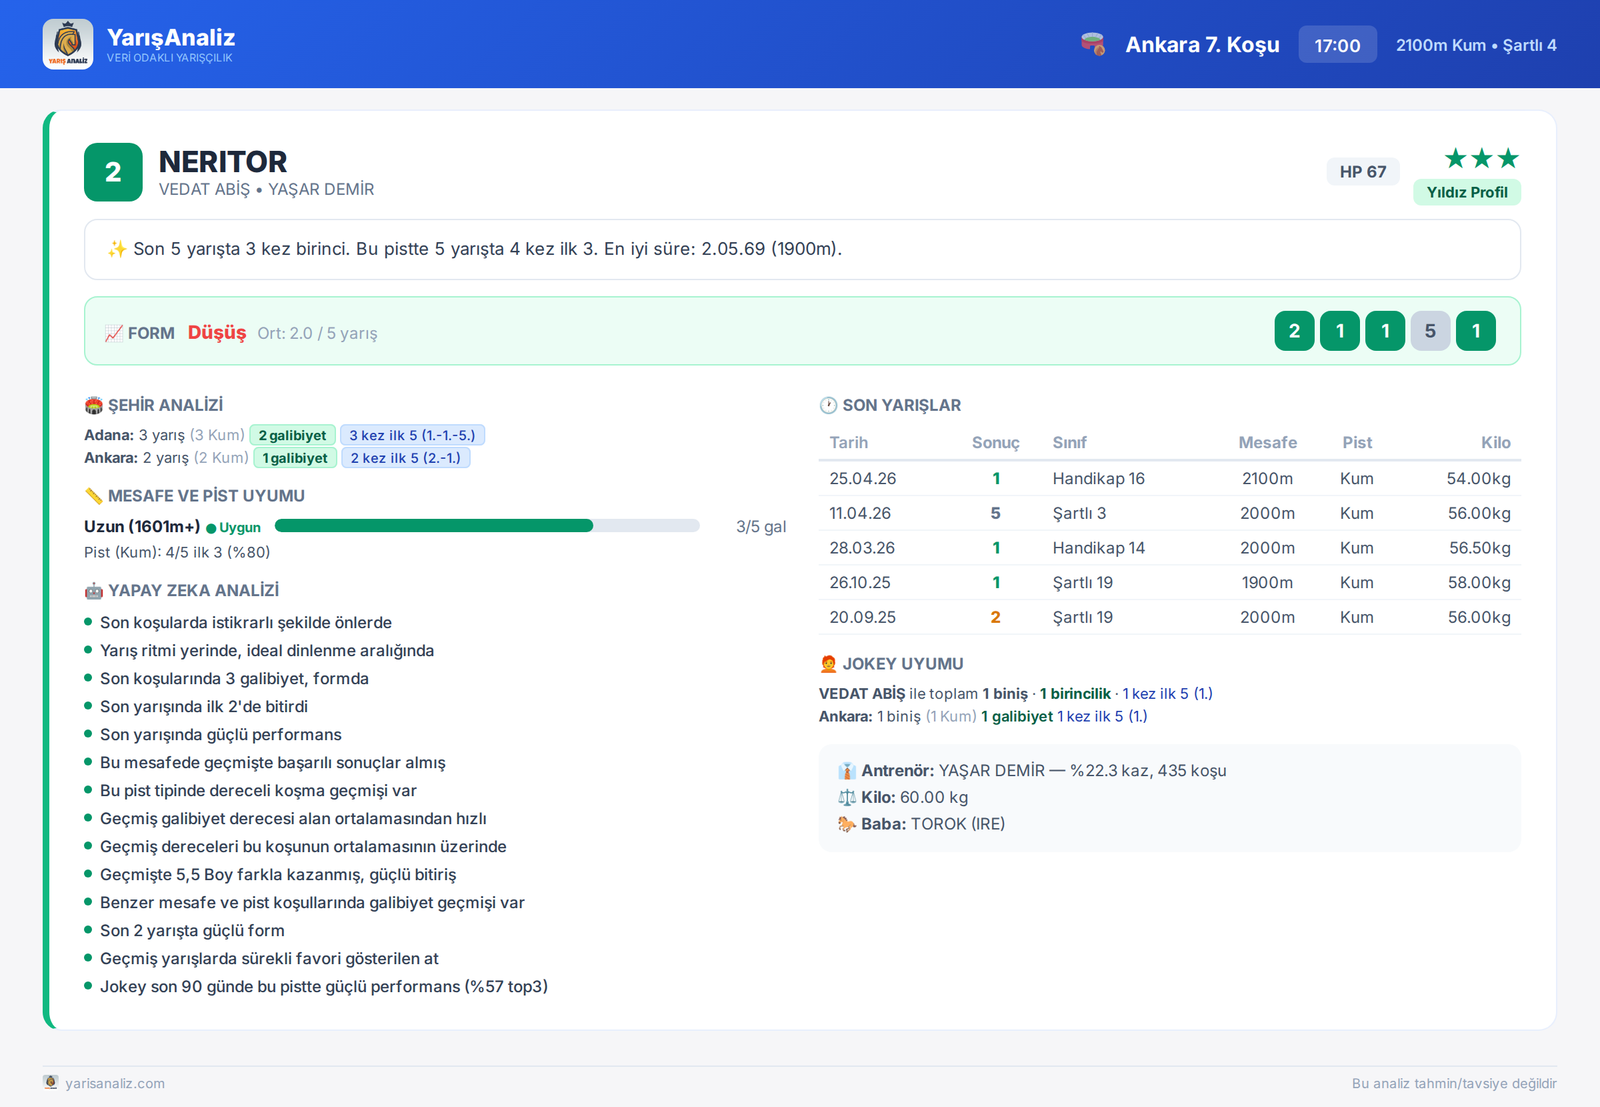Click the jockey cap icon beside Ankara 7. Koşu
Viewport: 1600px width, 1107px height.
coord(1093,44)
